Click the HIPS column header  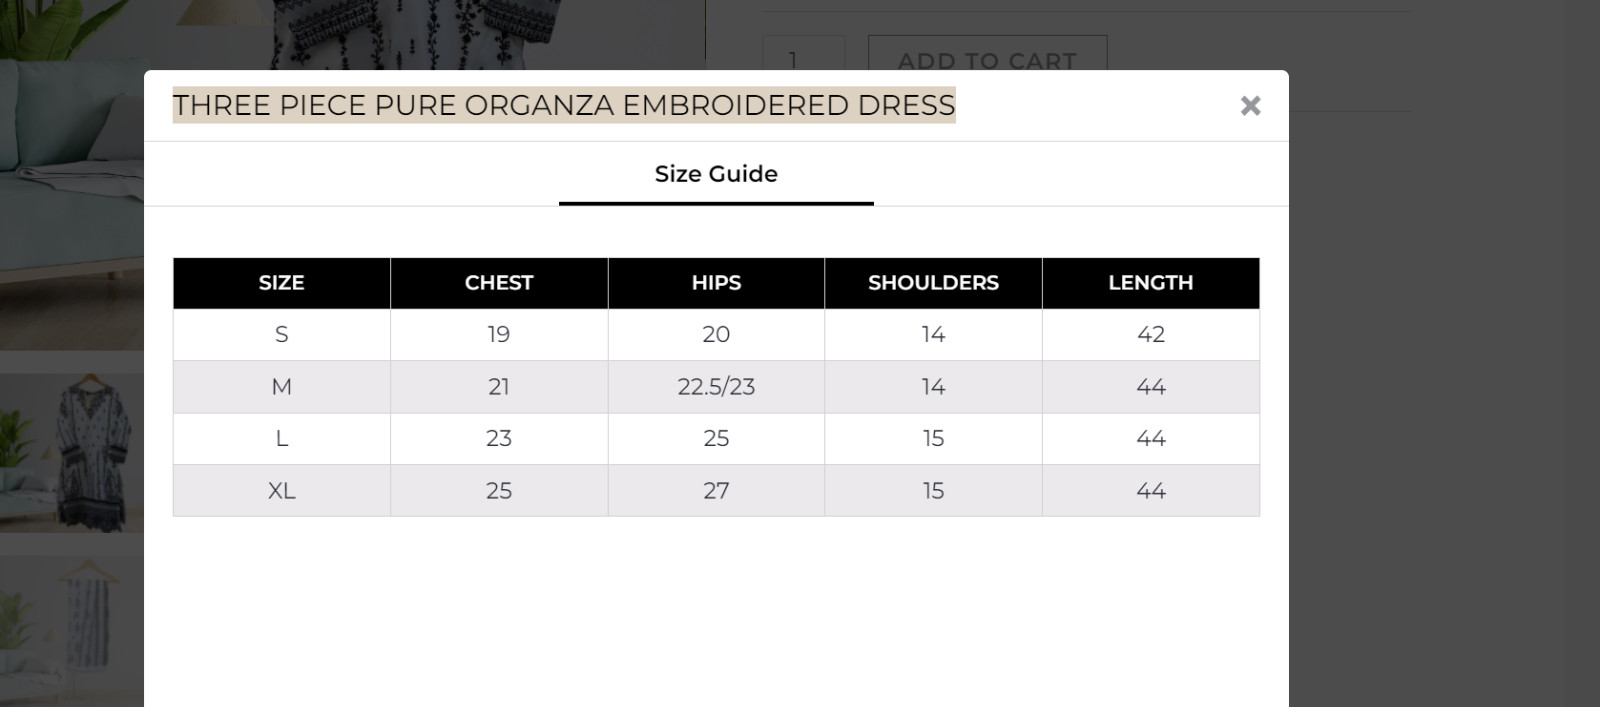[716, 283]
